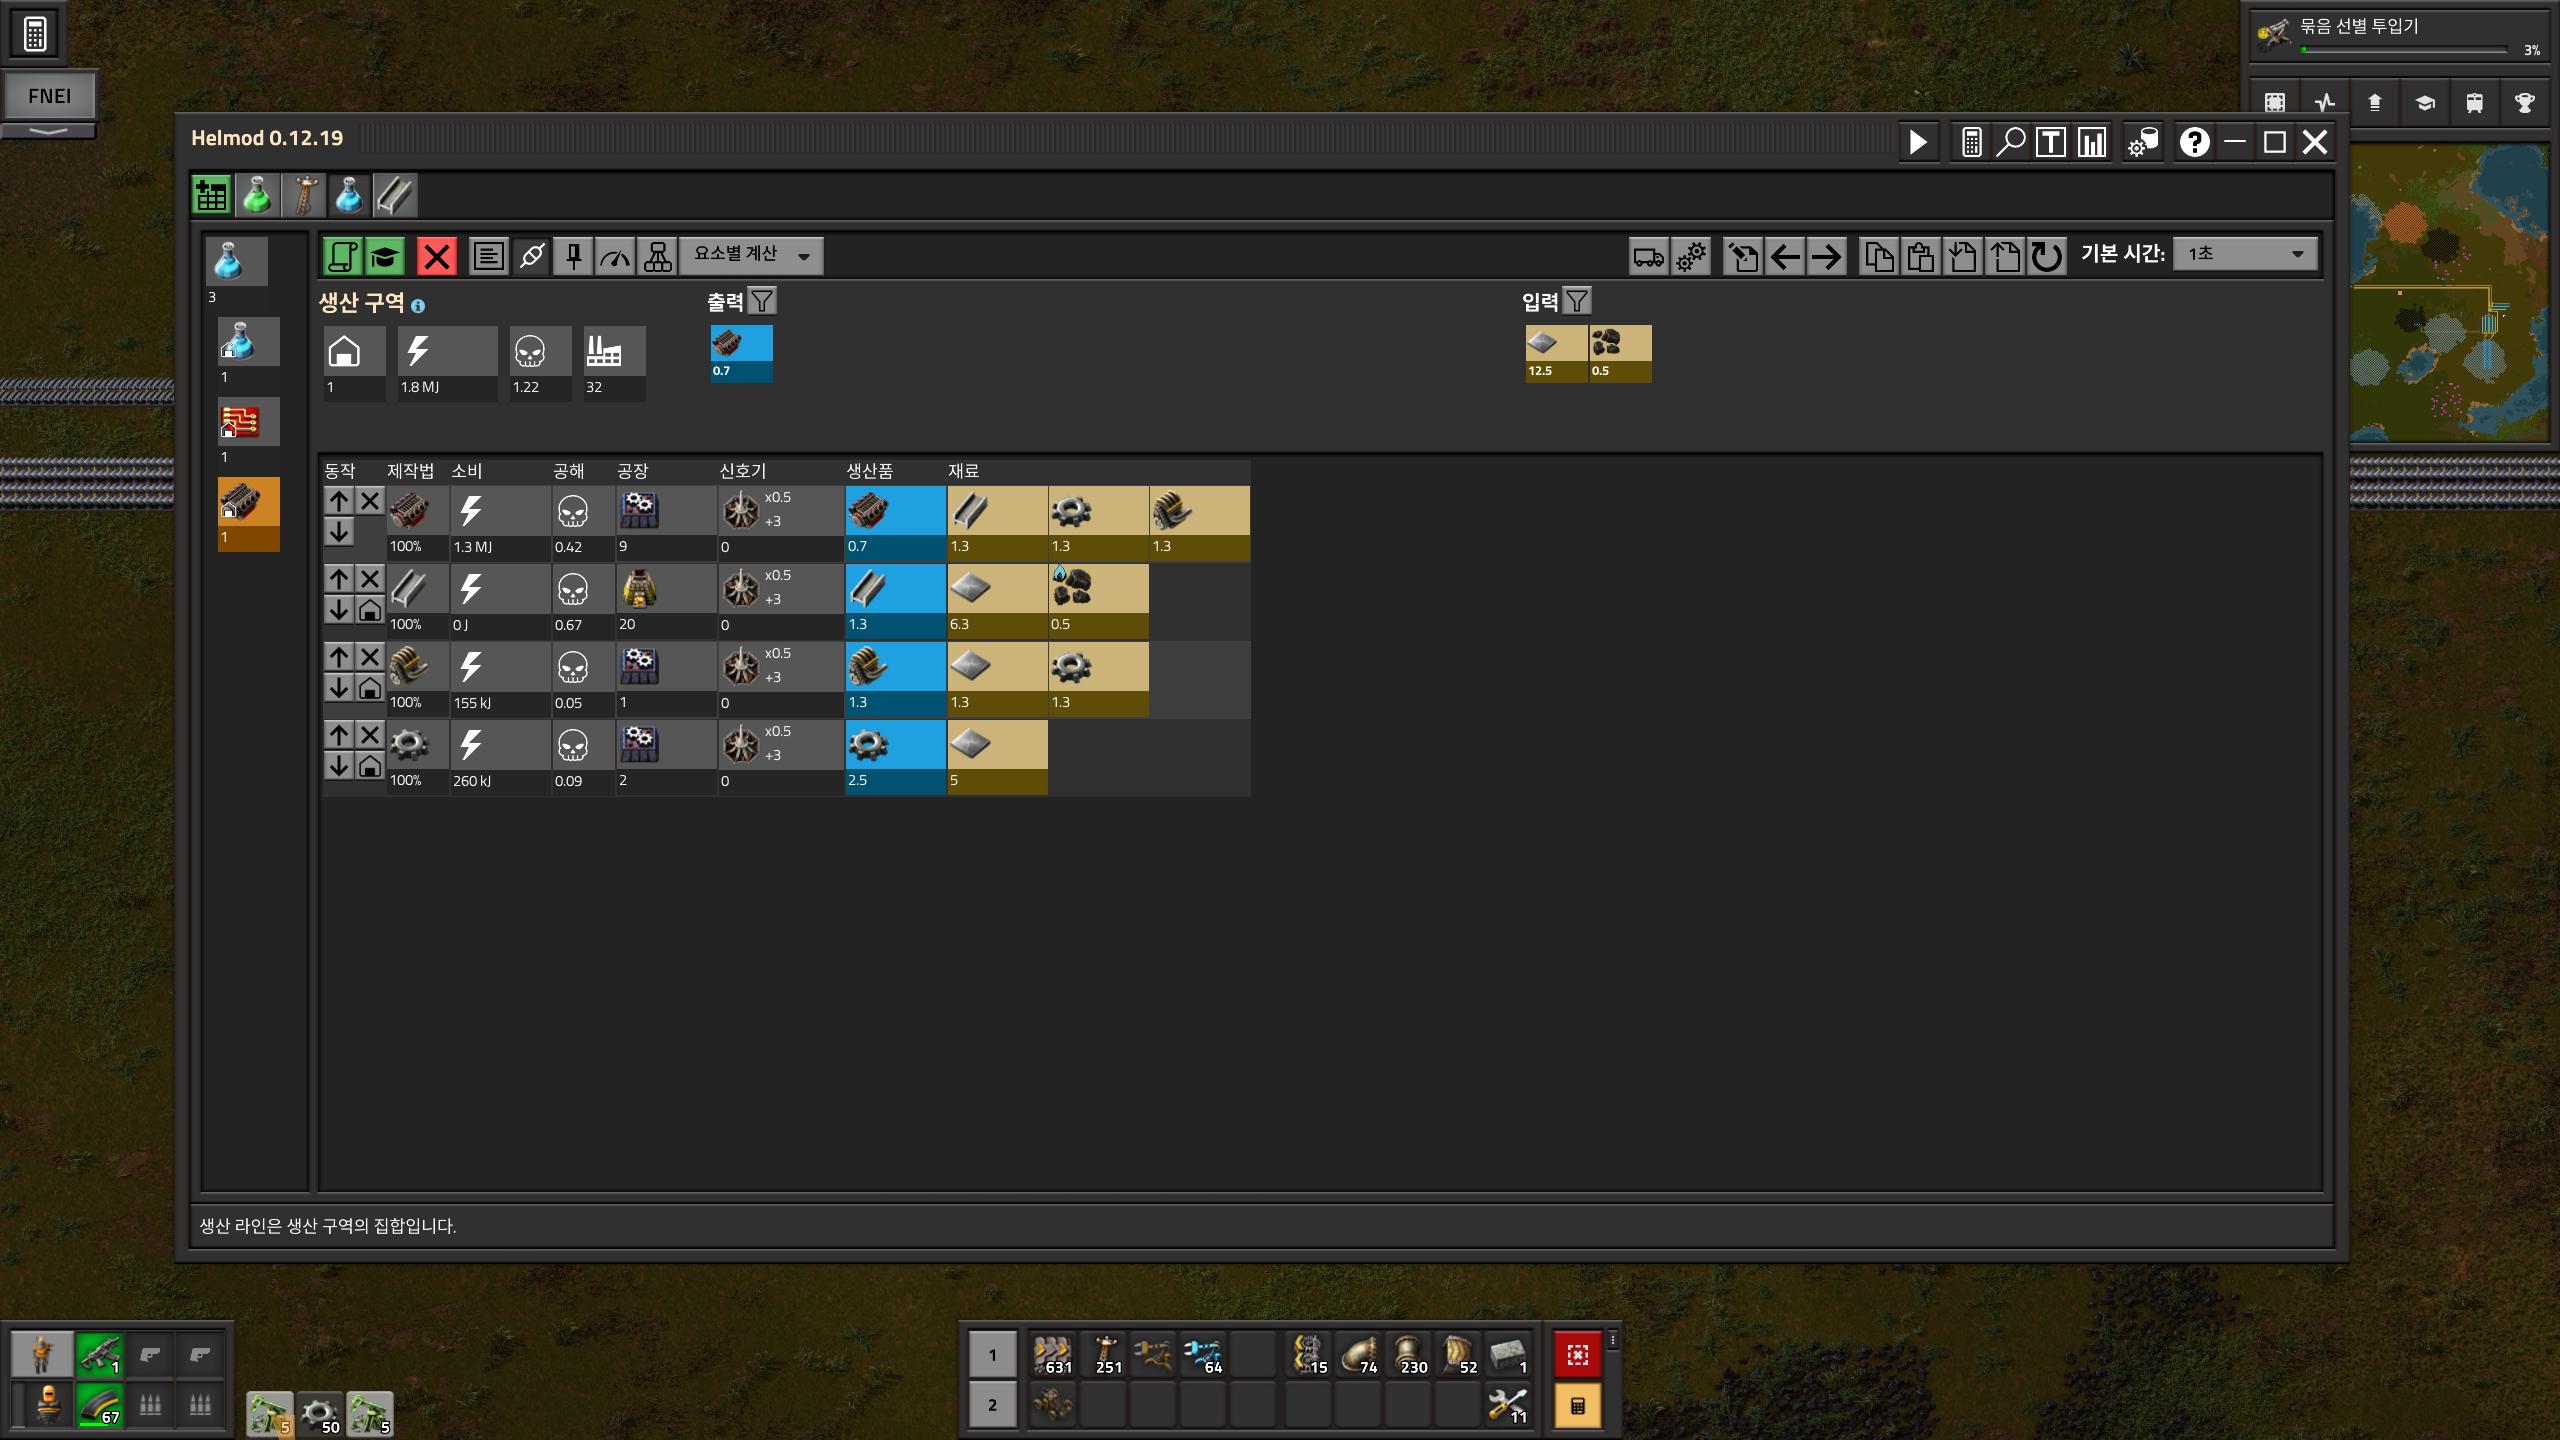Switch to the green science flask tab

tap(257, 195)
